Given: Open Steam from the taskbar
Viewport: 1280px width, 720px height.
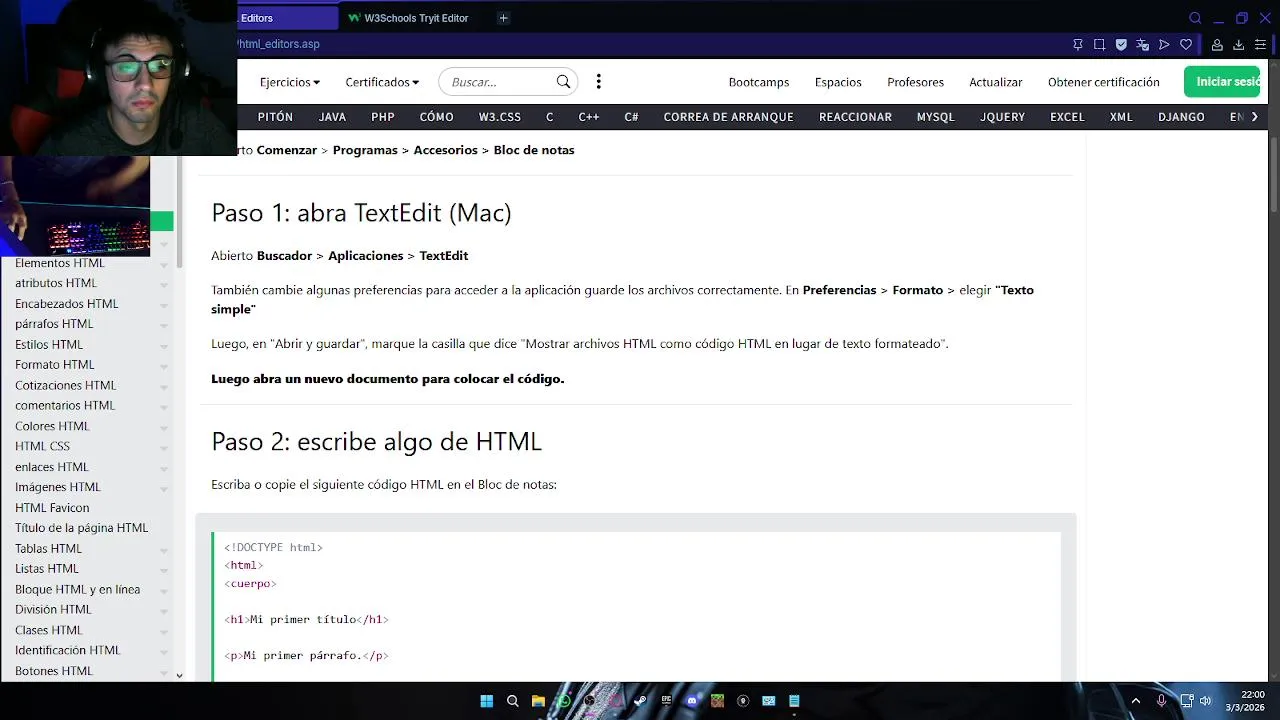Looking at the screenshot, I should coord(640,701).
